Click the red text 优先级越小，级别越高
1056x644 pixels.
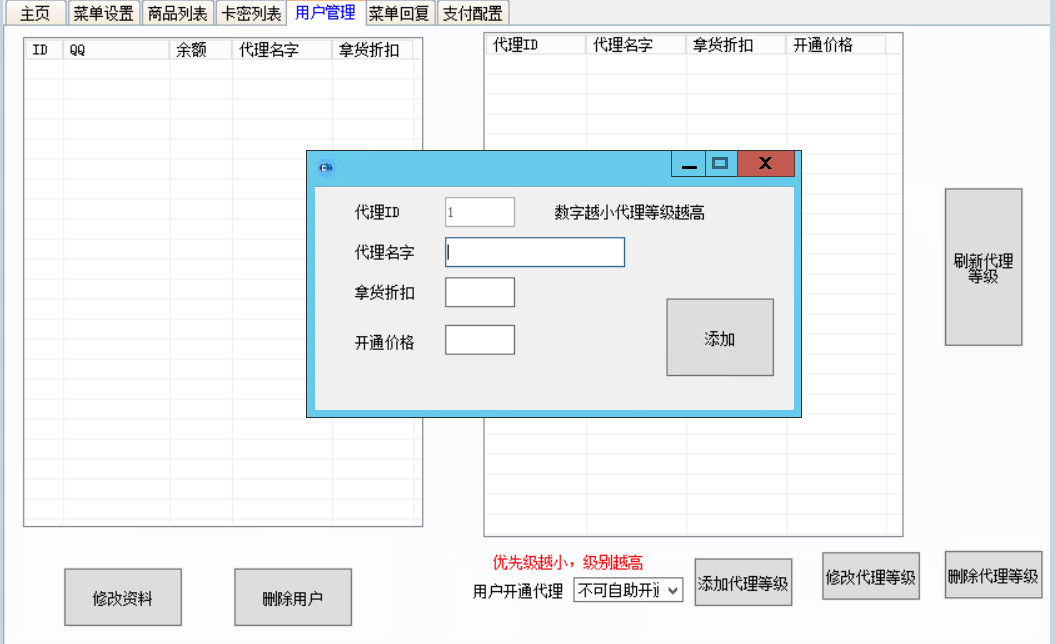click(x=567, y=562)
